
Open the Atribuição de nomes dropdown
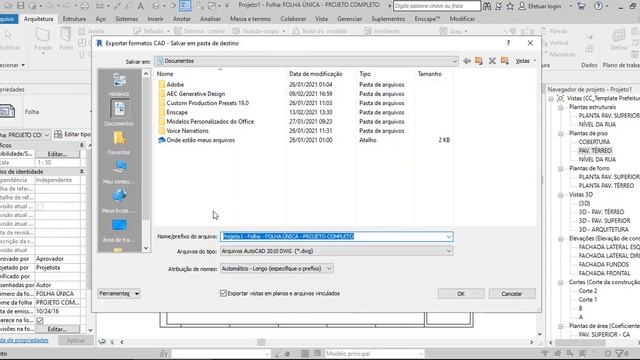coord(277,269)
